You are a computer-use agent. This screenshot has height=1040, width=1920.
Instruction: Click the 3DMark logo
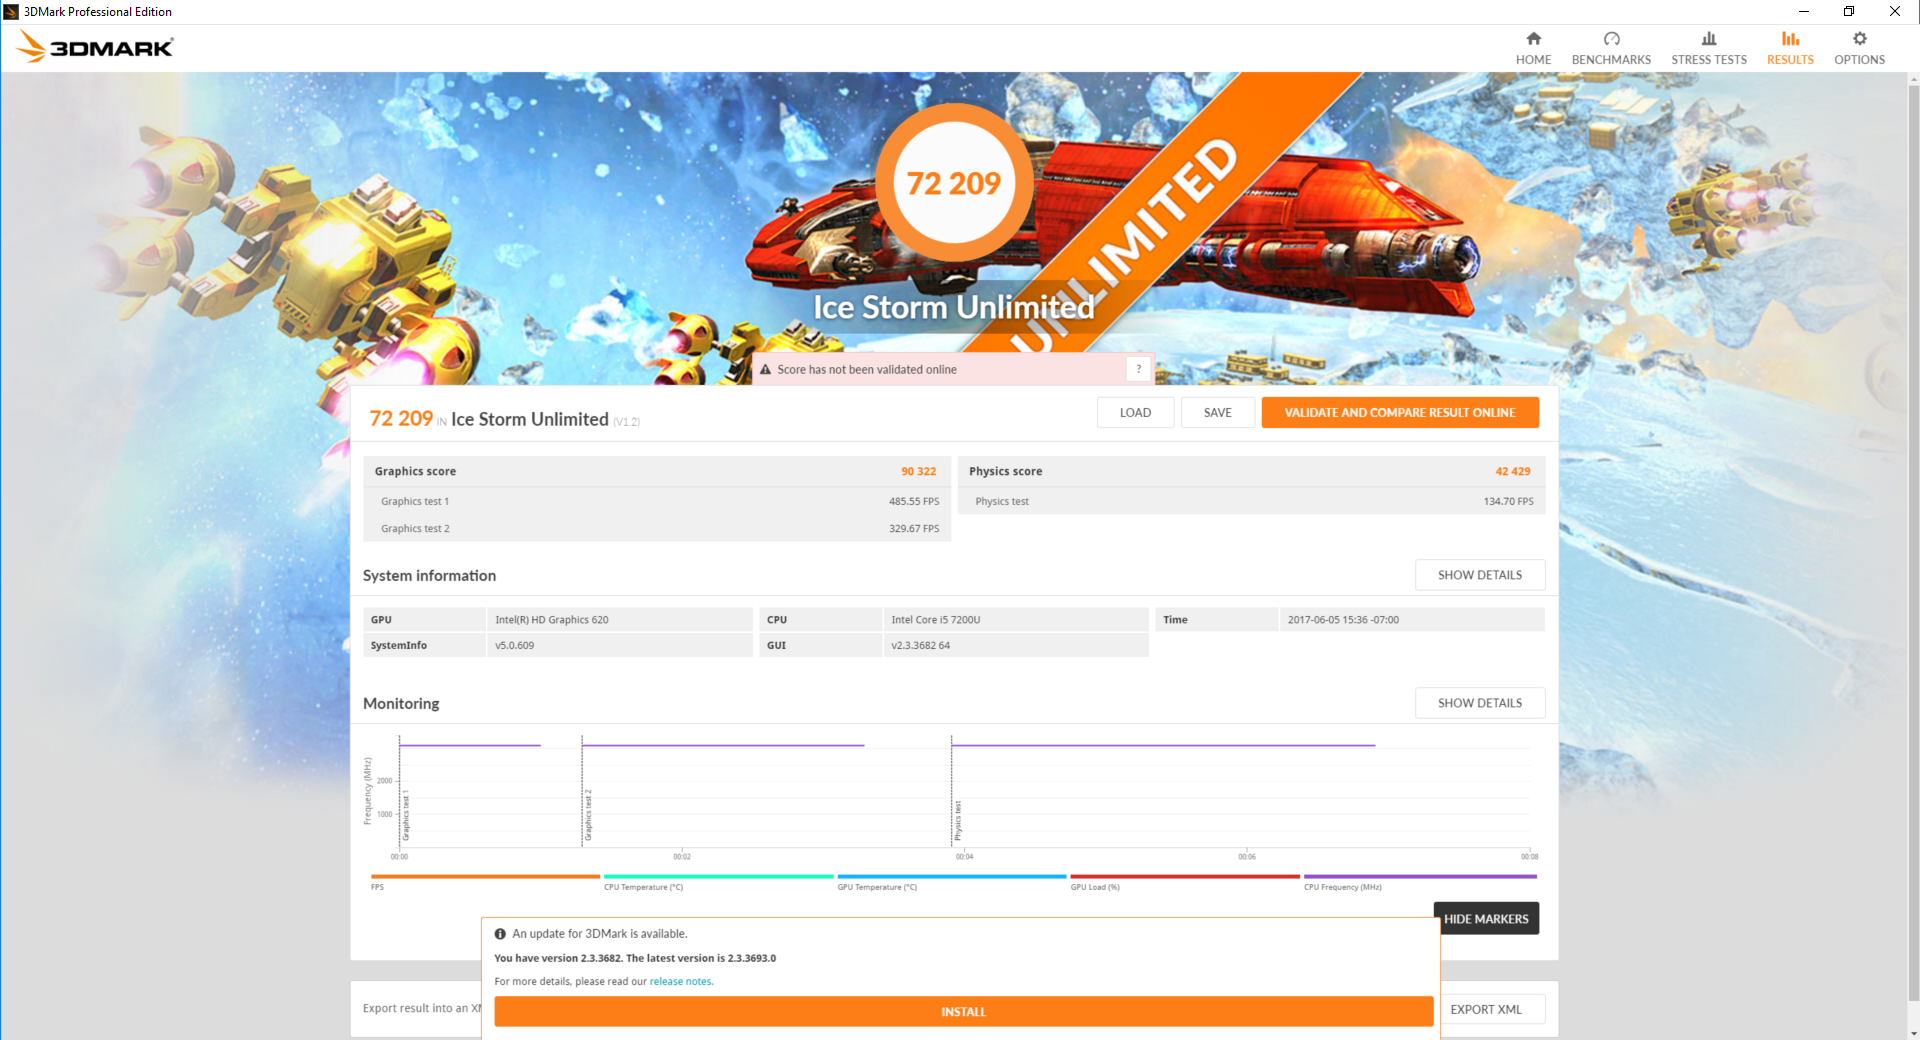coord(95,47)
